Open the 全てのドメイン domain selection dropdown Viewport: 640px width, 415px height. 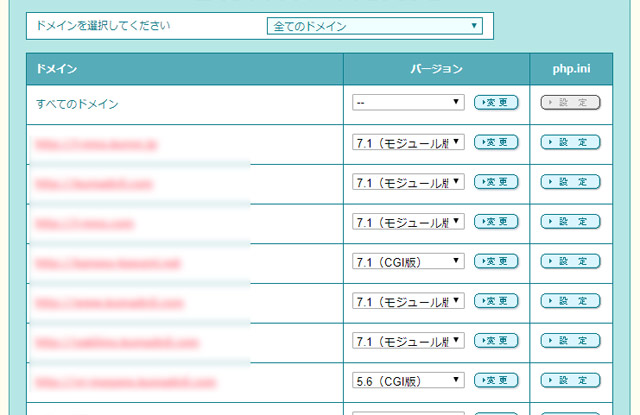[x=374, y=26]
